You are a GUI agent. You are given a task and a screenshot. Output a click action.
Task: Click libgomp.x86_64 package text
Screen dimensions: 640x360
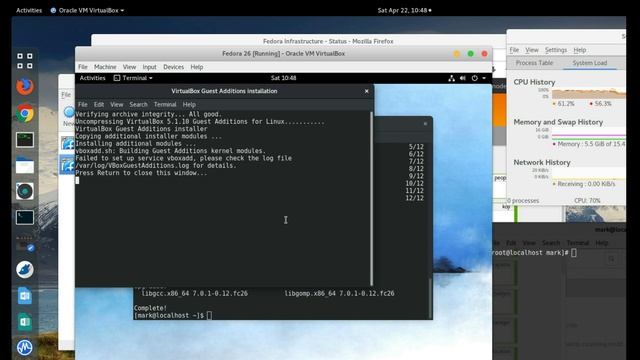[x=339, y=293]
